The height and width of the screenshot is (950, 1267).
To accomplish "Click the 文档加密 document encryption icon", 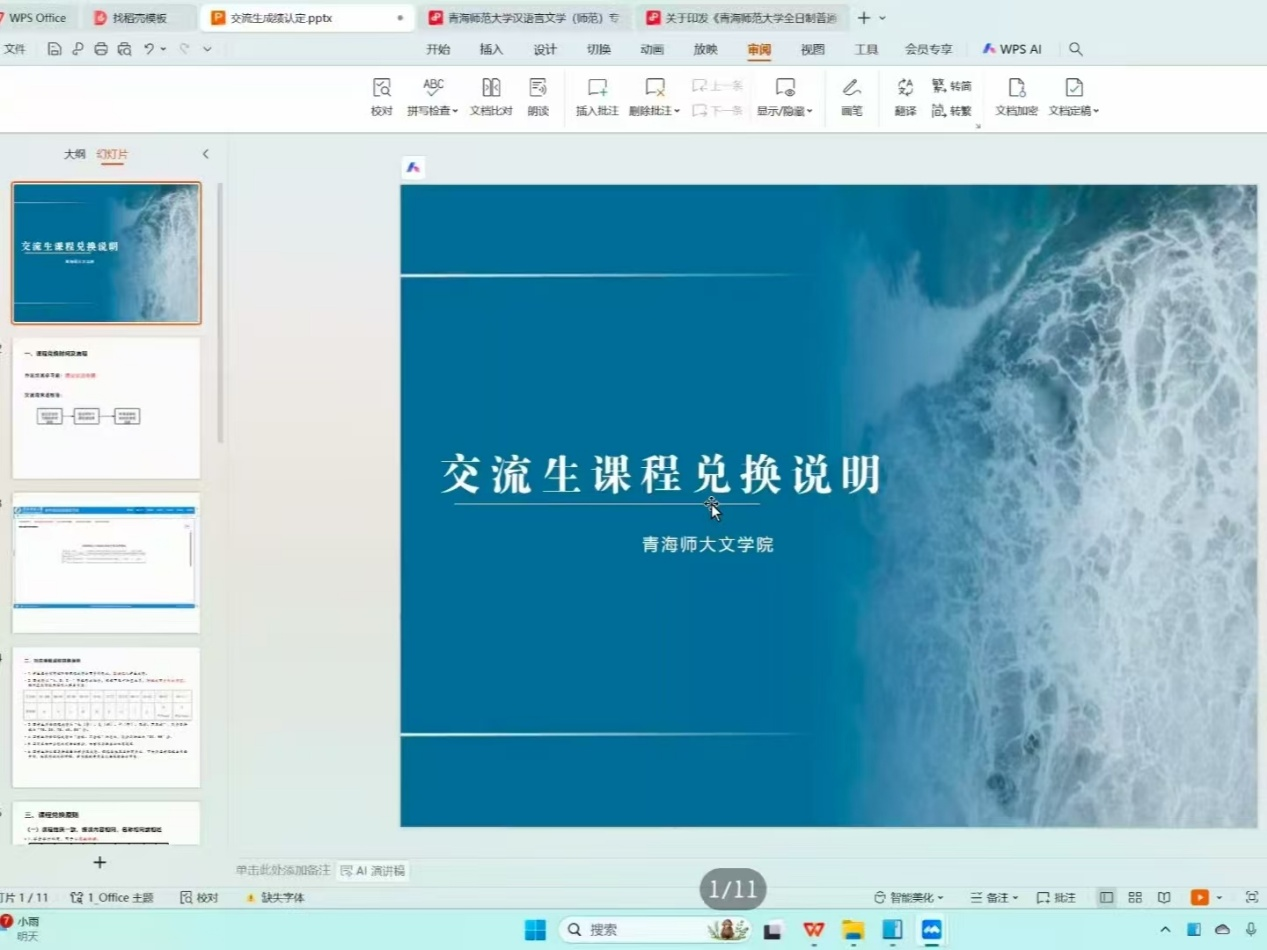I will click(x=1016, y=97).
